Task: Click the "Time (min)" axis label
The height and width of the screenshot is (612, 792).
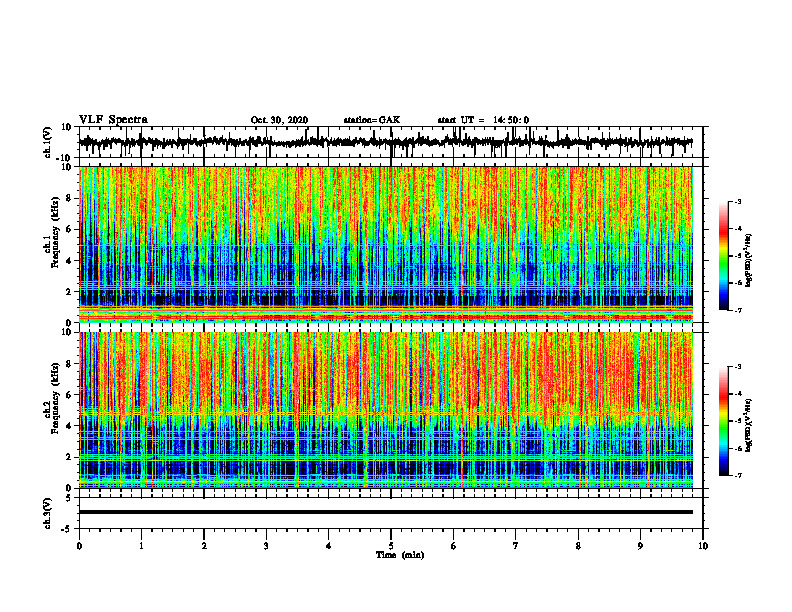Action: coord(400,555)
